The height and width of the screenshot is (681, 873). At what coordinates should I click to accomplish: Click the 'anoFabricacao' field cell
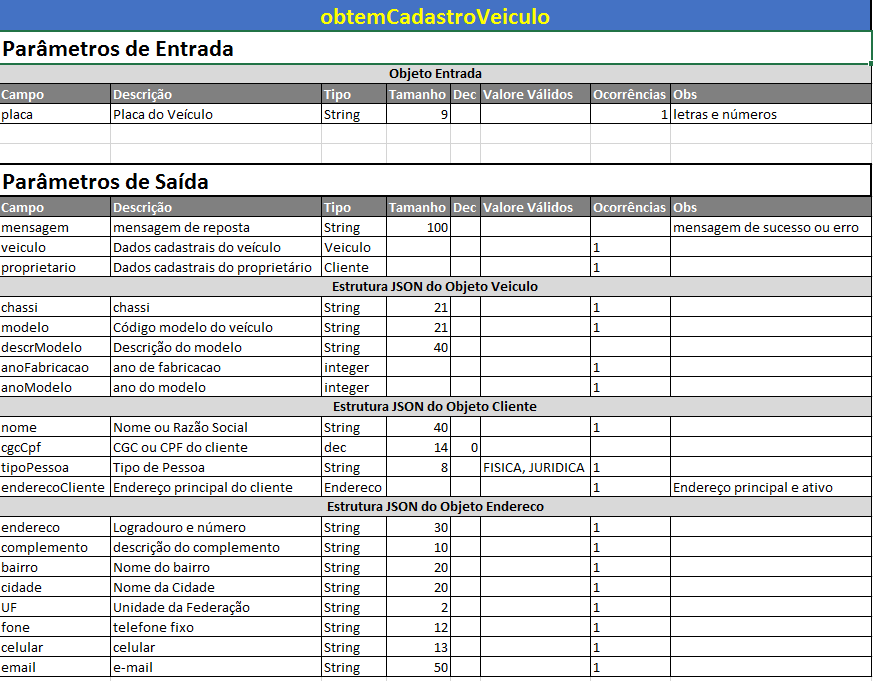point(55,368)
